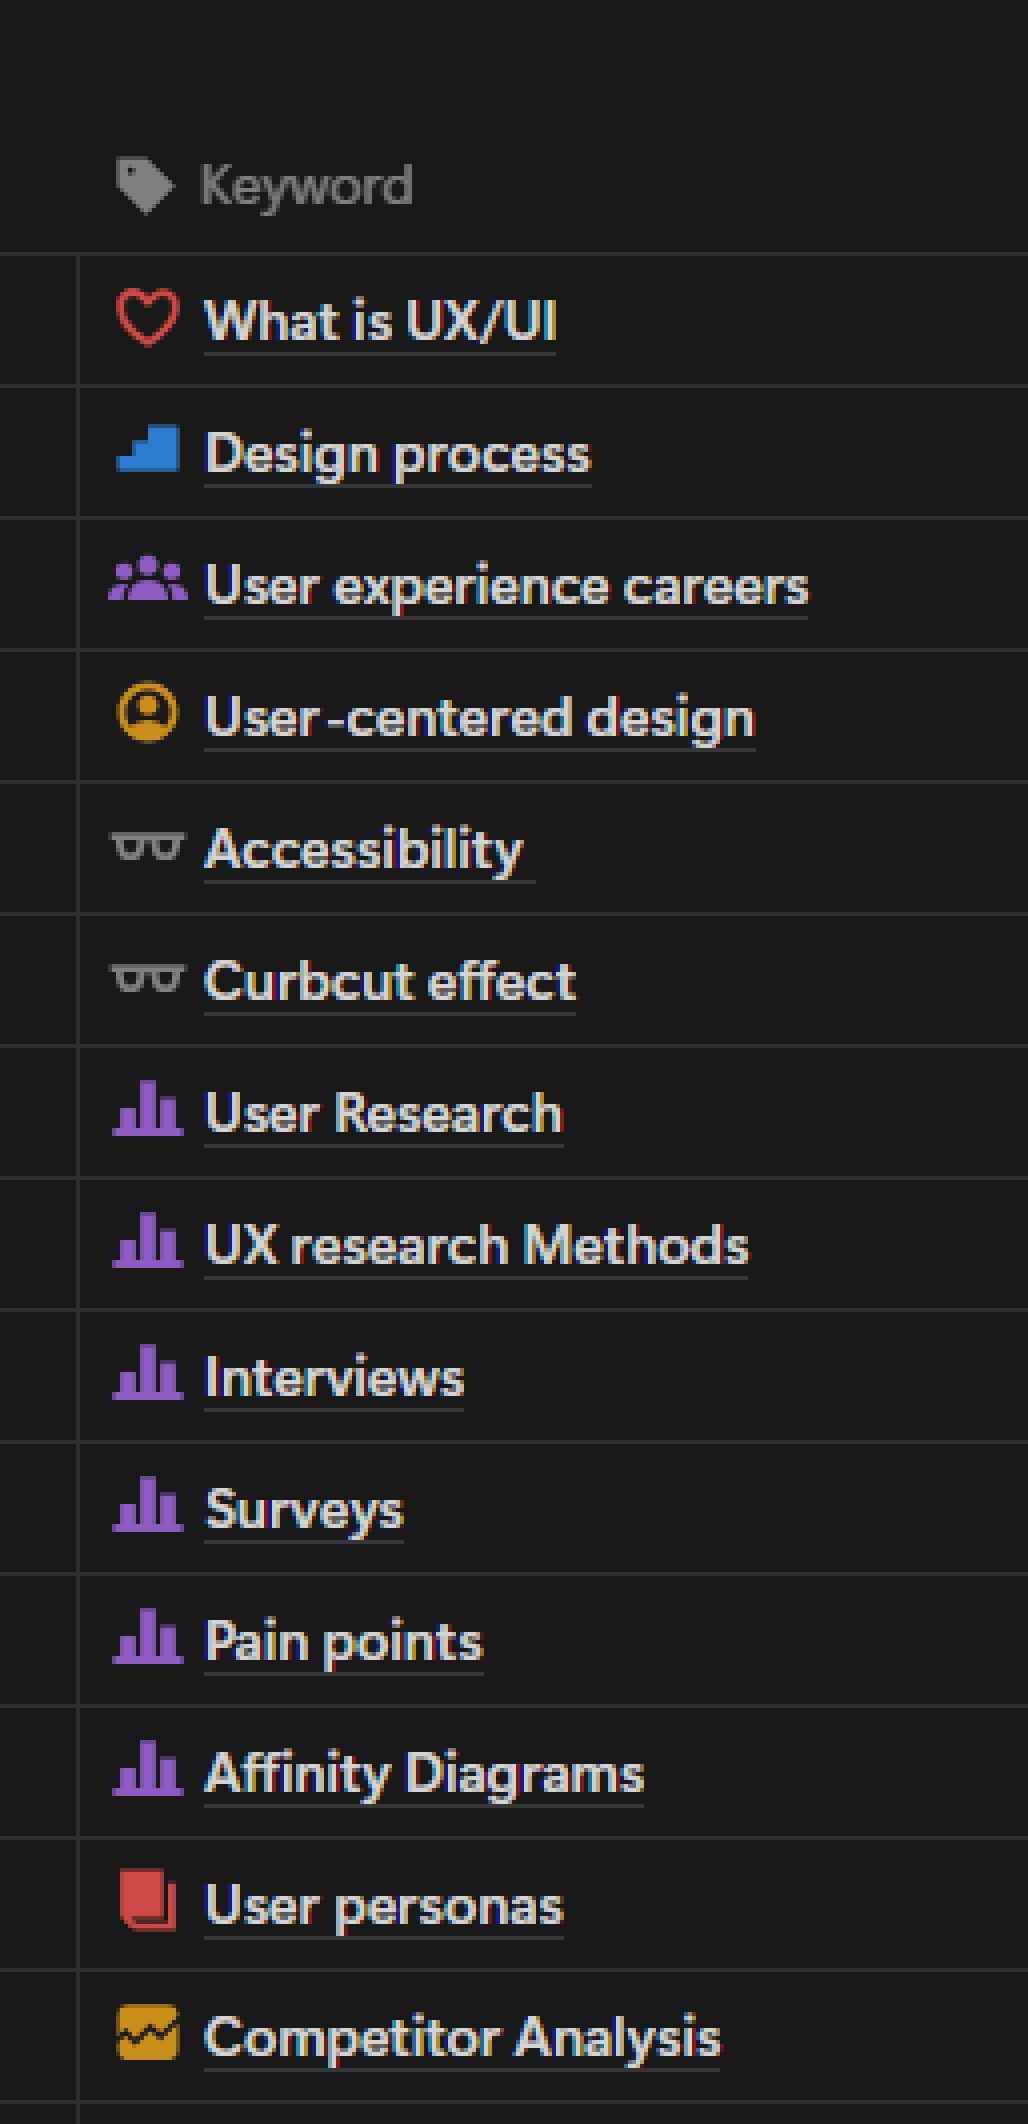Open the What is UX/UI page

point(380,321)
